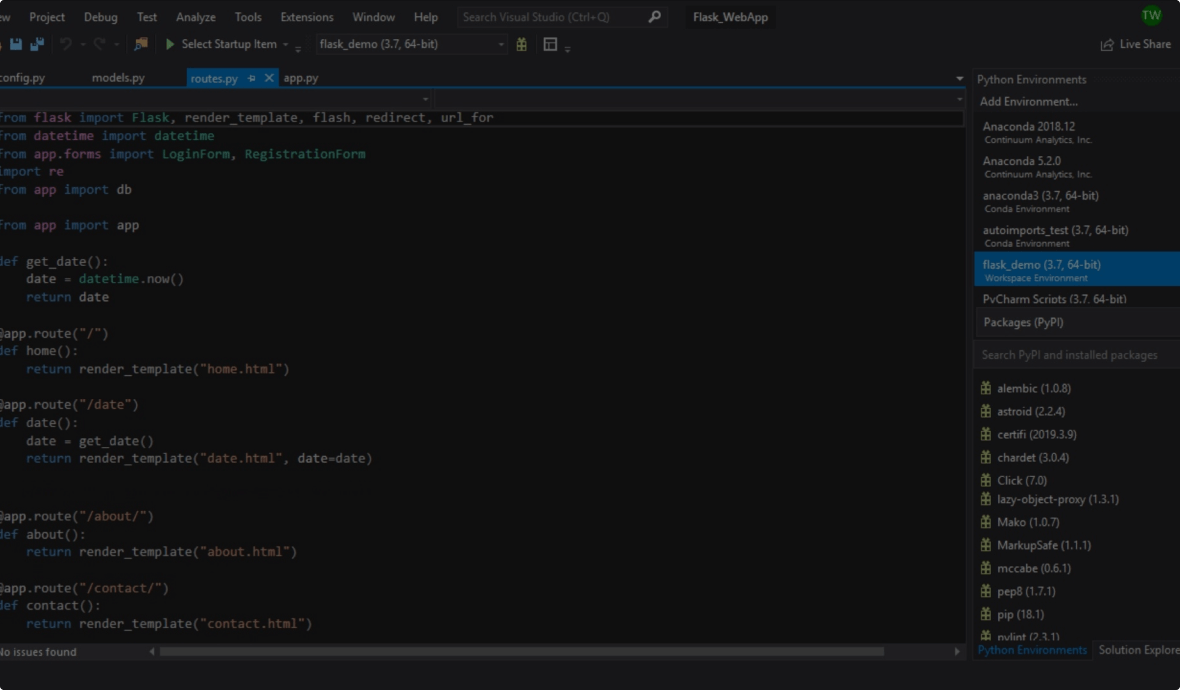This screenshot has width=1180, height=690.
Task: Open Python package icon beside environment selector
Action: click(521, 44)
